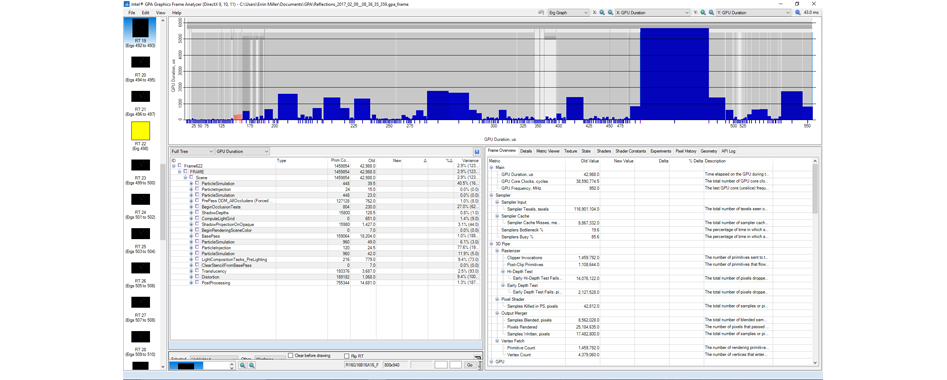The height and width of the screenshot is (380, 947).
Task: Toggle checkbox for PostProcessing row
Action: [197, 282]
